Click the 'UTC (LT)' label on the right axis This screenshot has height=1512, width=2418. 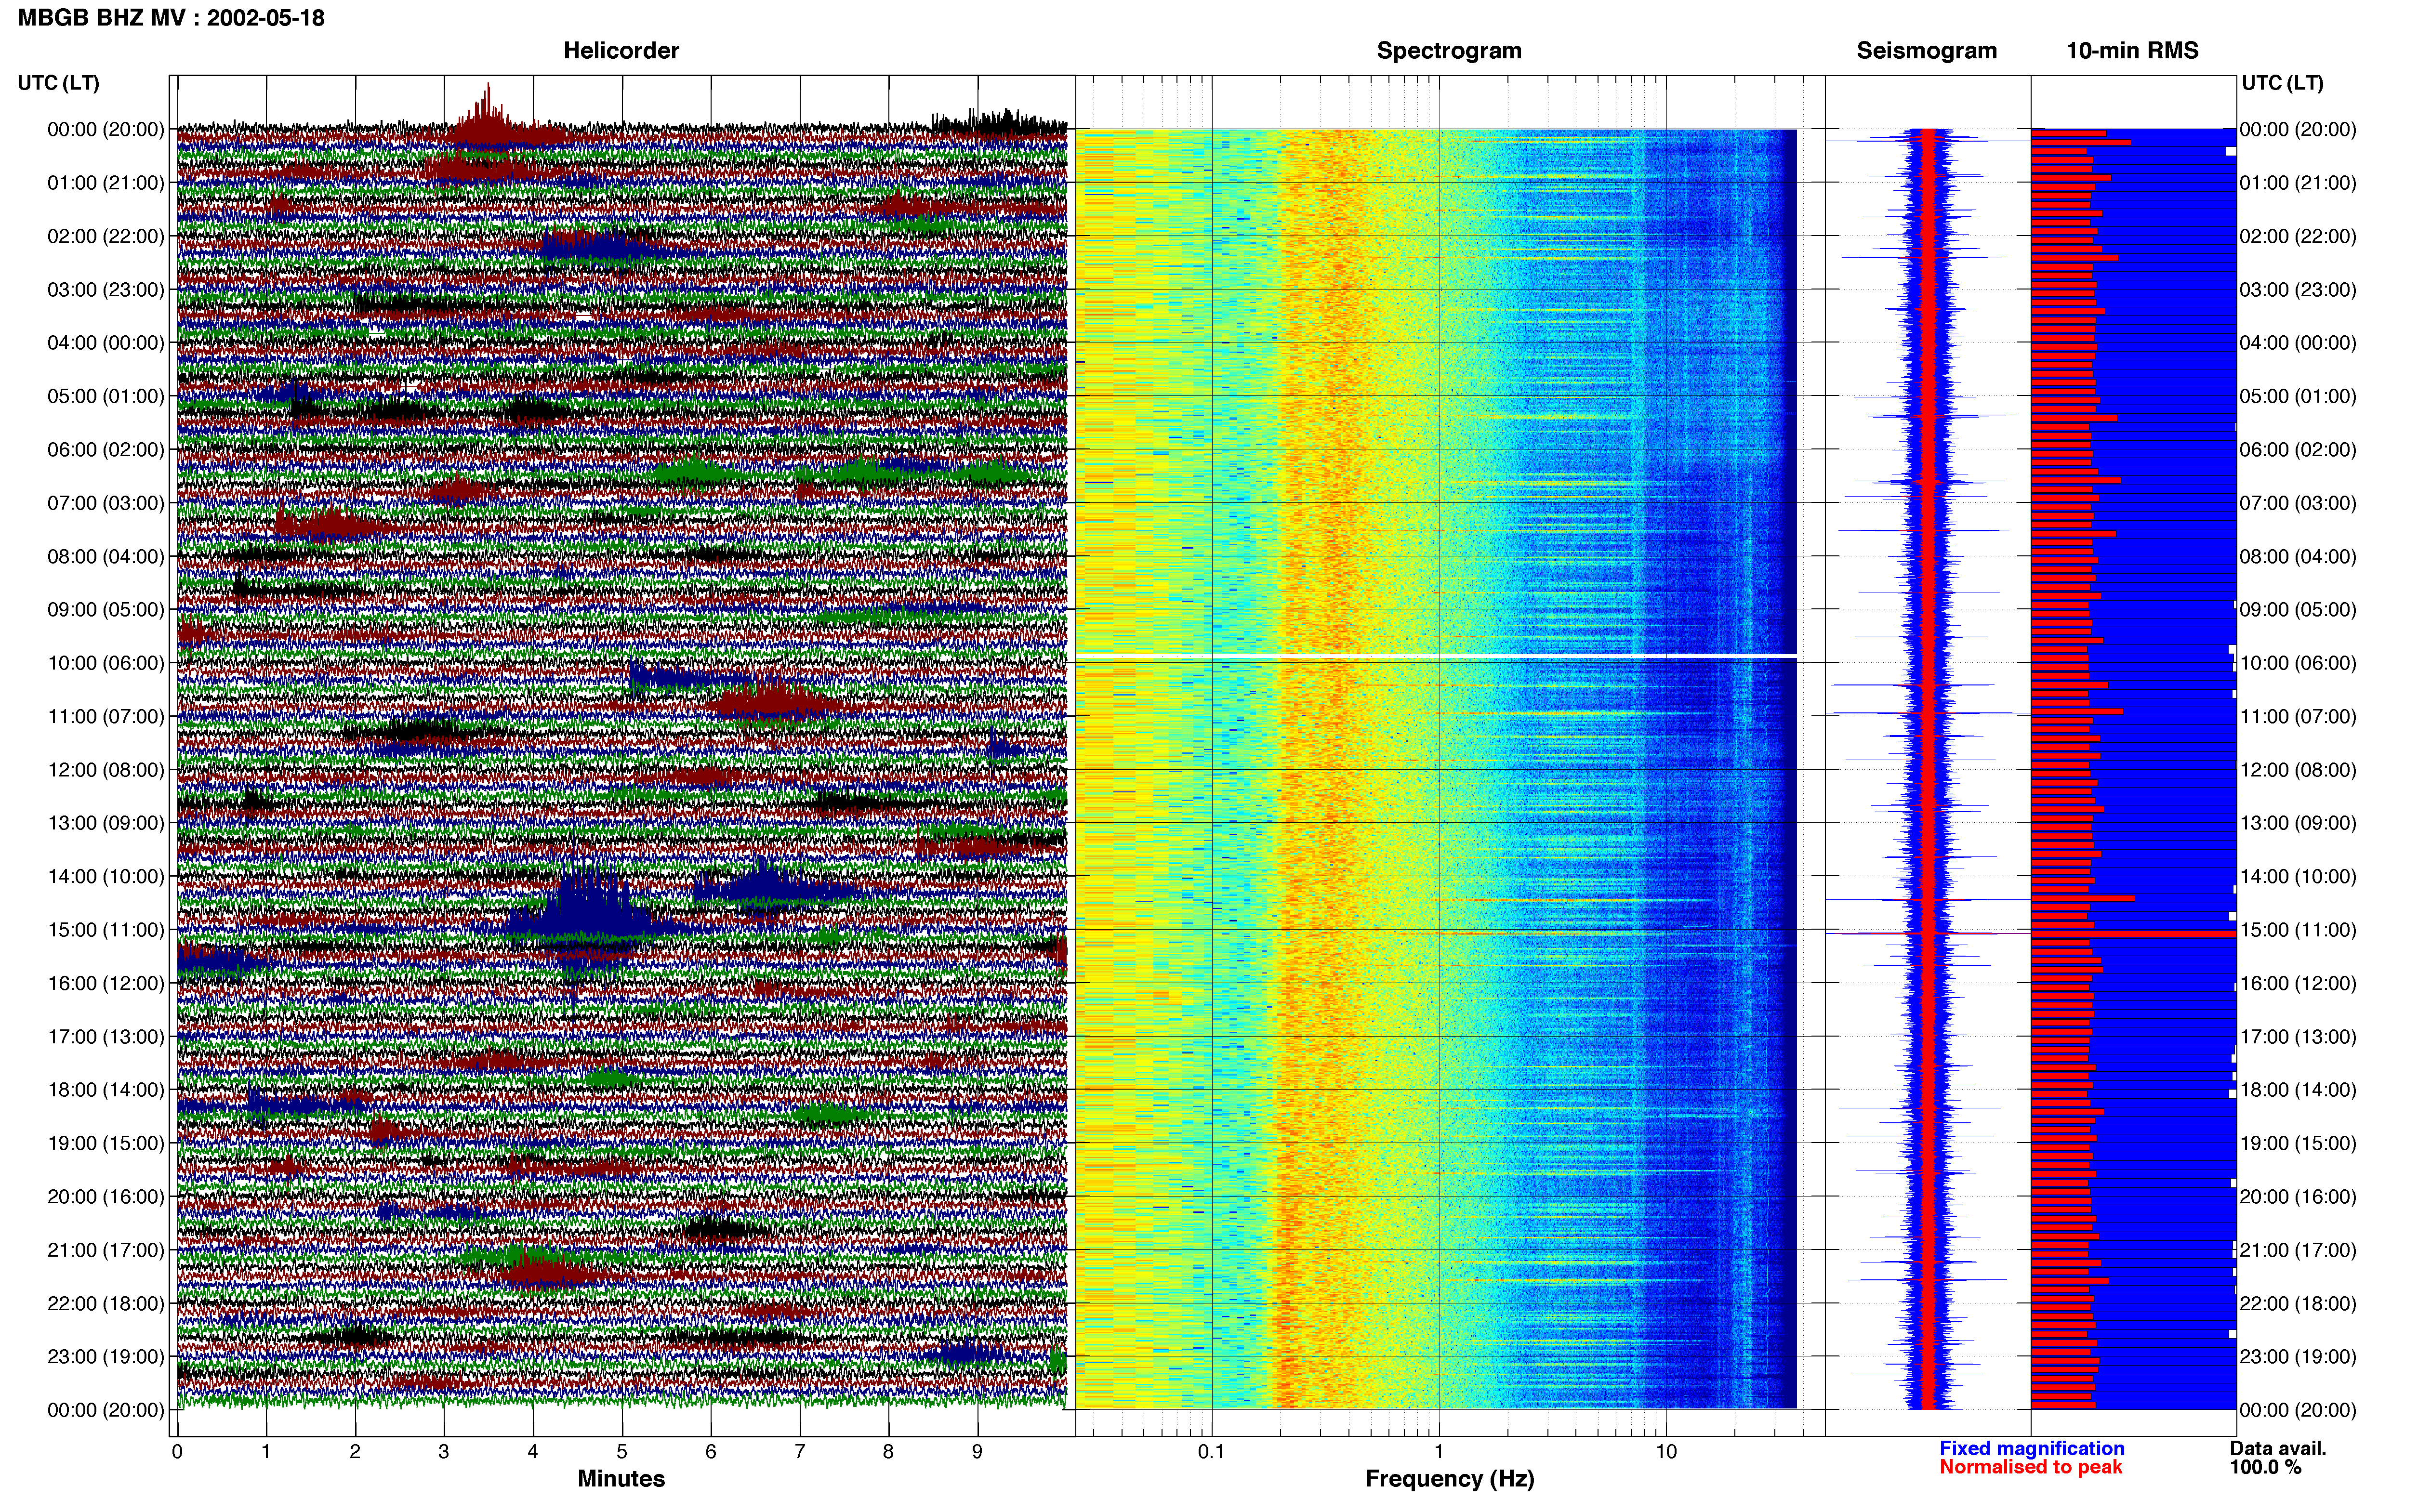click(x=2282, y=83)
